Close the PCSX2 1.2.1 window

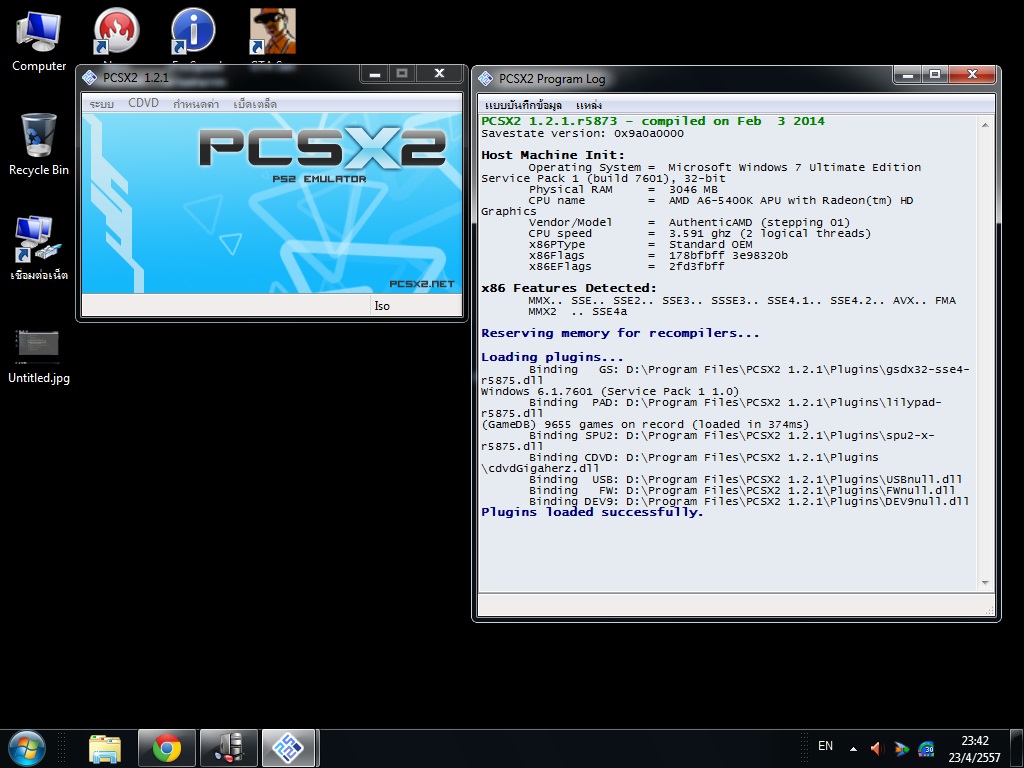point(440,74)
